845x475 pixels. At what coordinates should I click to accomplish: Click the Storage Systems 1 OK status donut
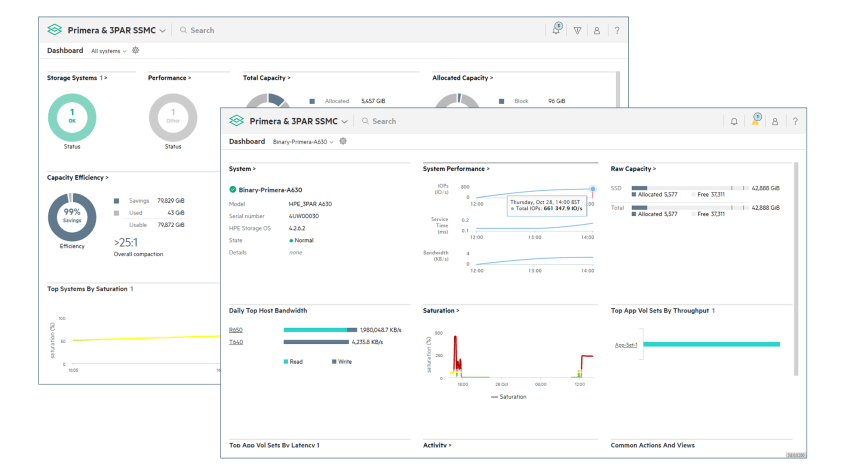tap(72, 118)
